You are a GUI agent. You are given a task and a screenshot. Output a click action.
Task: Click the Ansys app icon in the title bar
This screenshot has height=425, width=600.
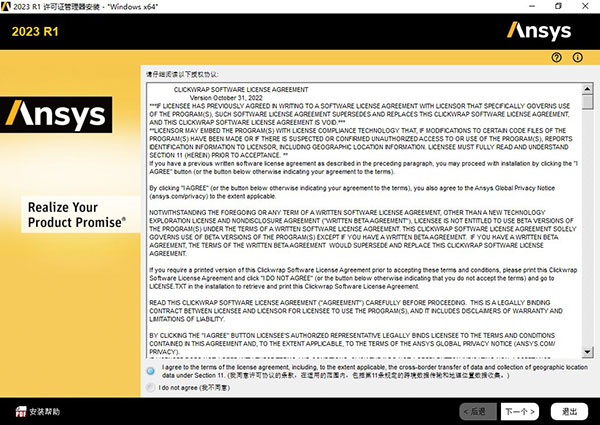click(7, 7)
